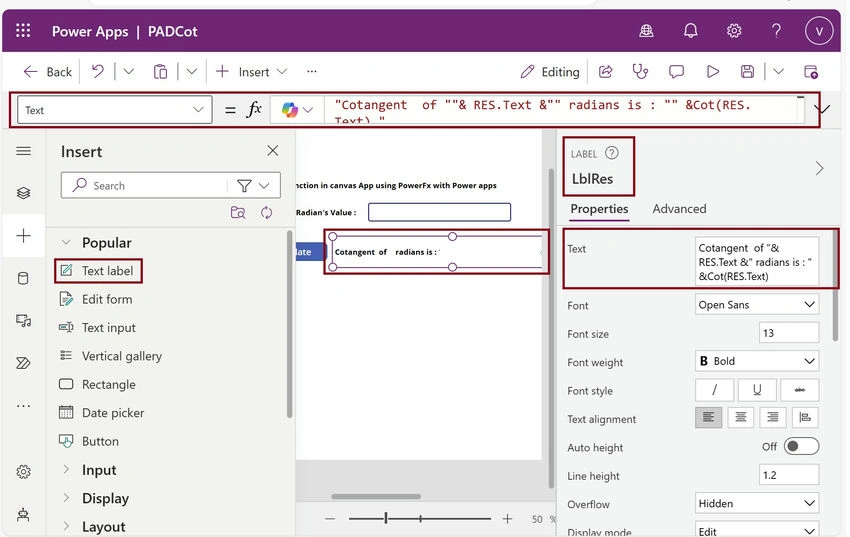The width and height of the screenshot is (850, 537).
Task: Go Back from the editor
Action: tap(48, 72)
